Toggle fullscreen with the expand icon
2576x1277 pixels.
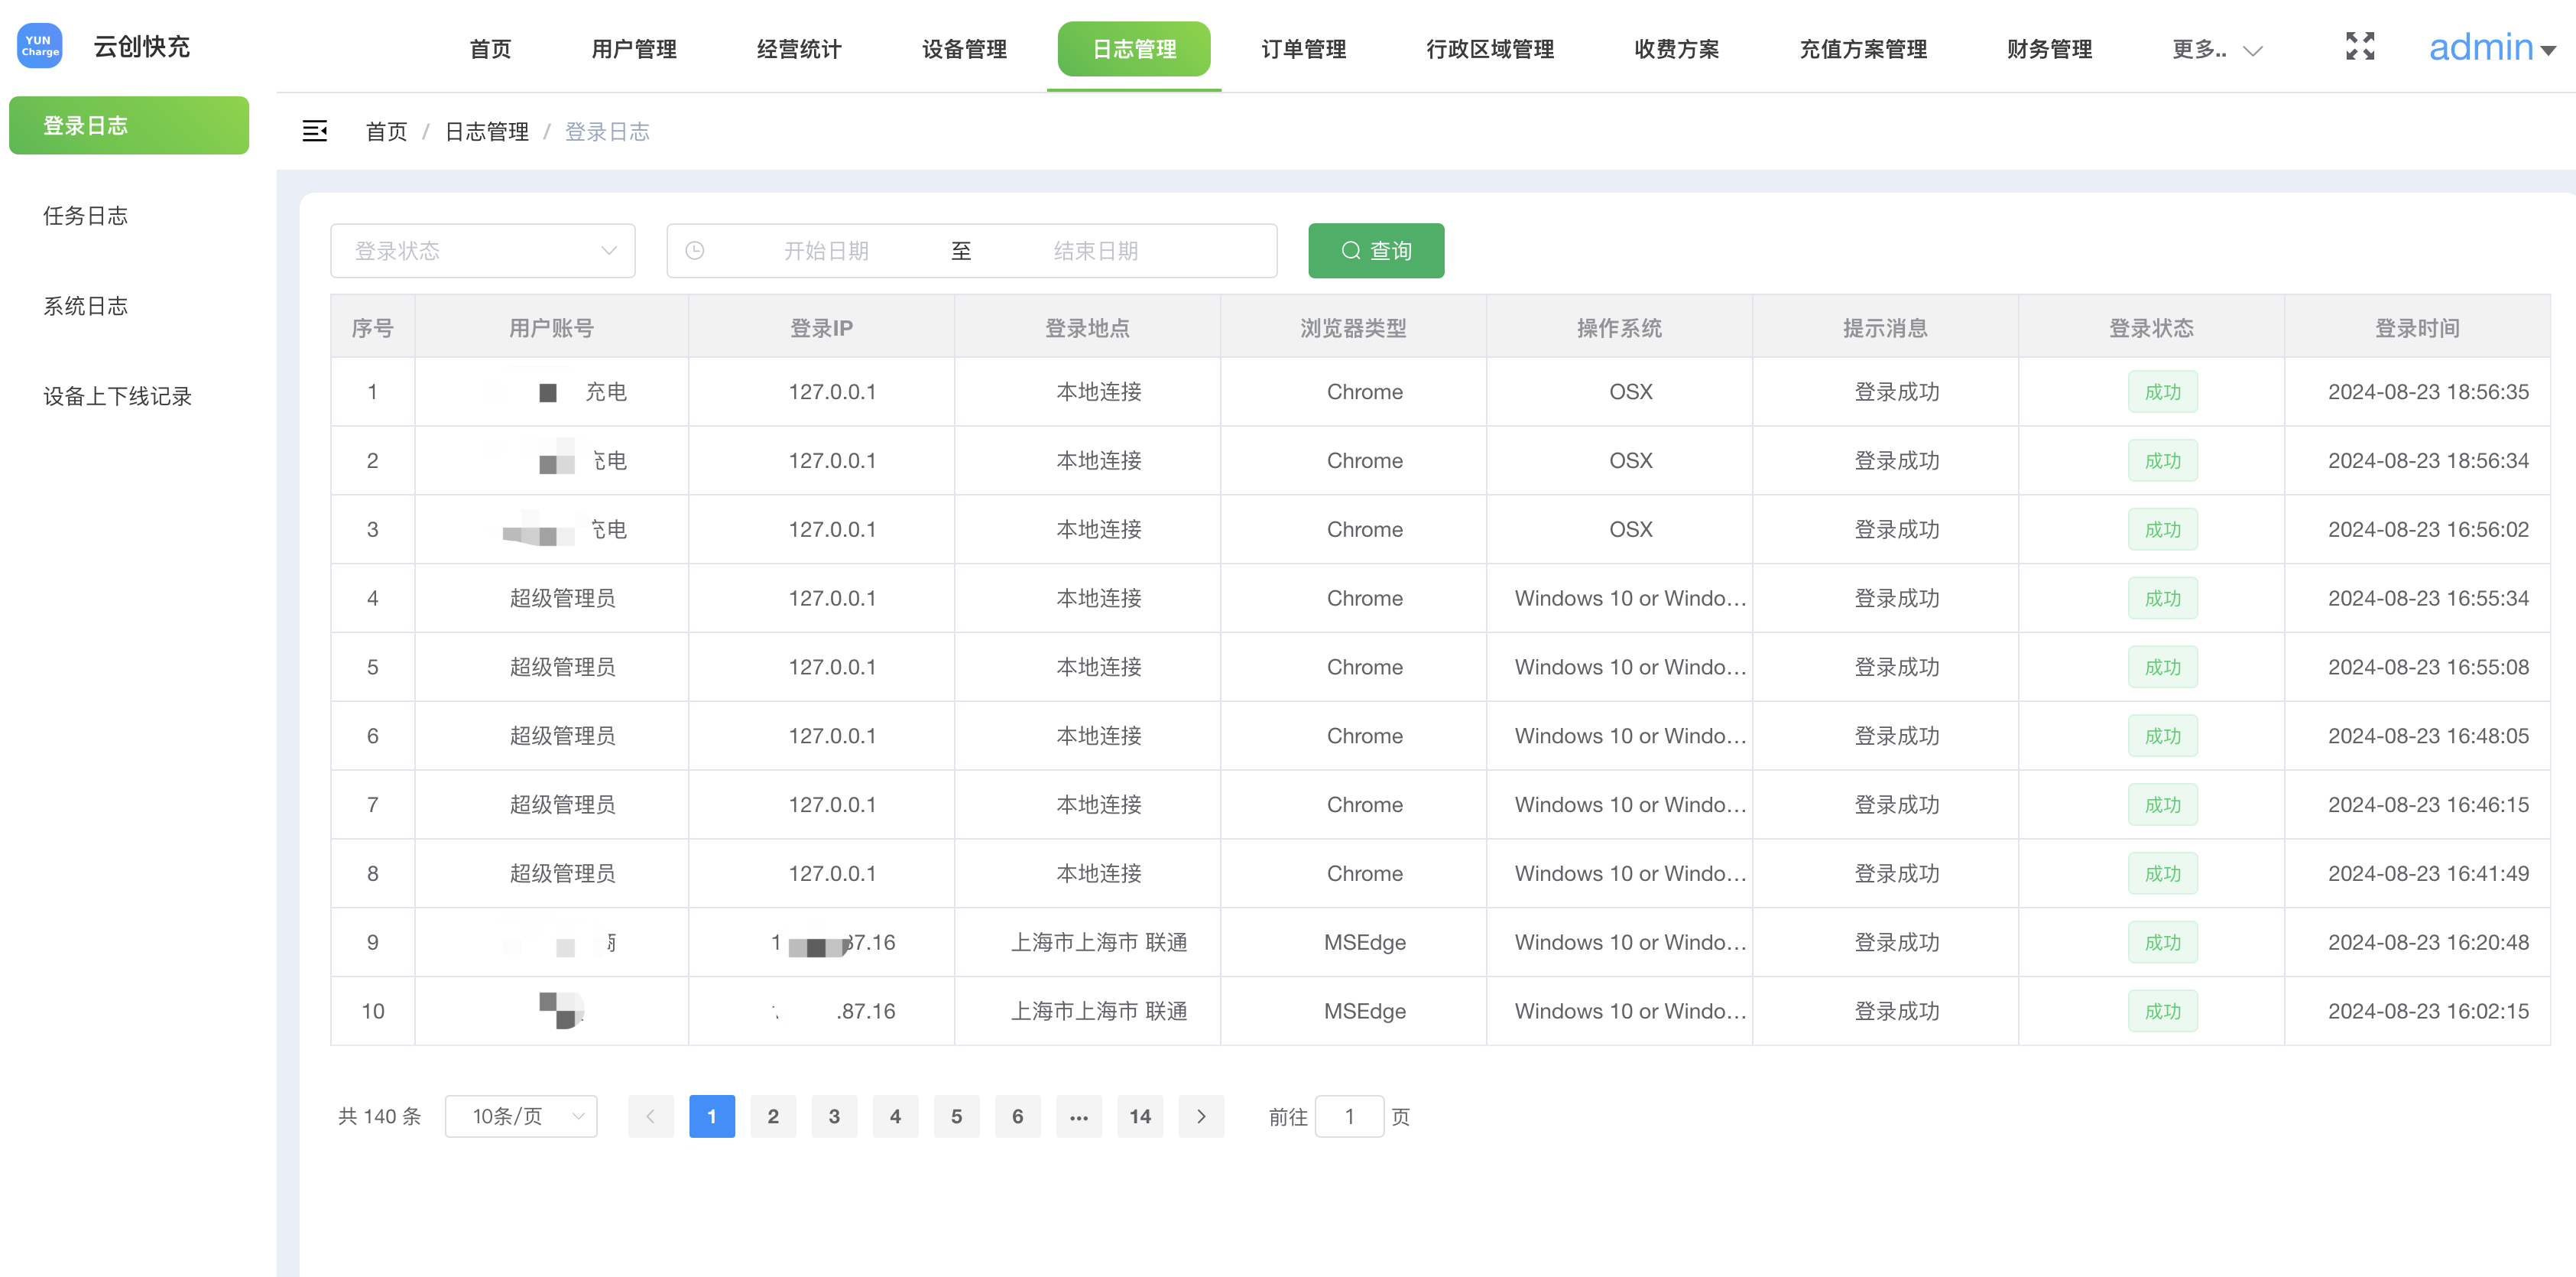2360,46
